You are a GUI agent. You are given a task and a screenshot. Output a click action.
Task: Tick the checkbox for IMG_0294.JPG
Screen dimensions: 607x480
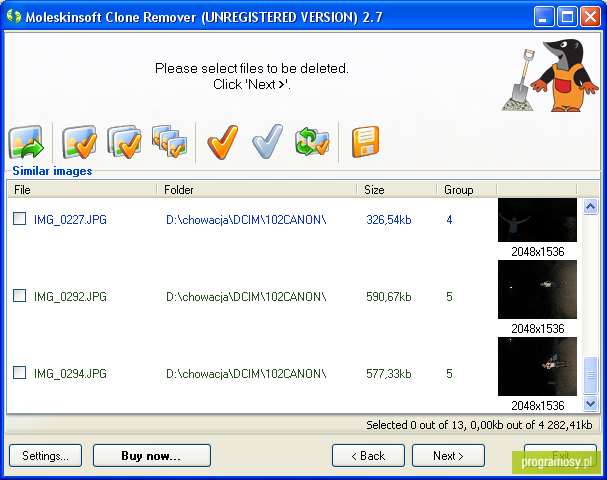(19, 373)
